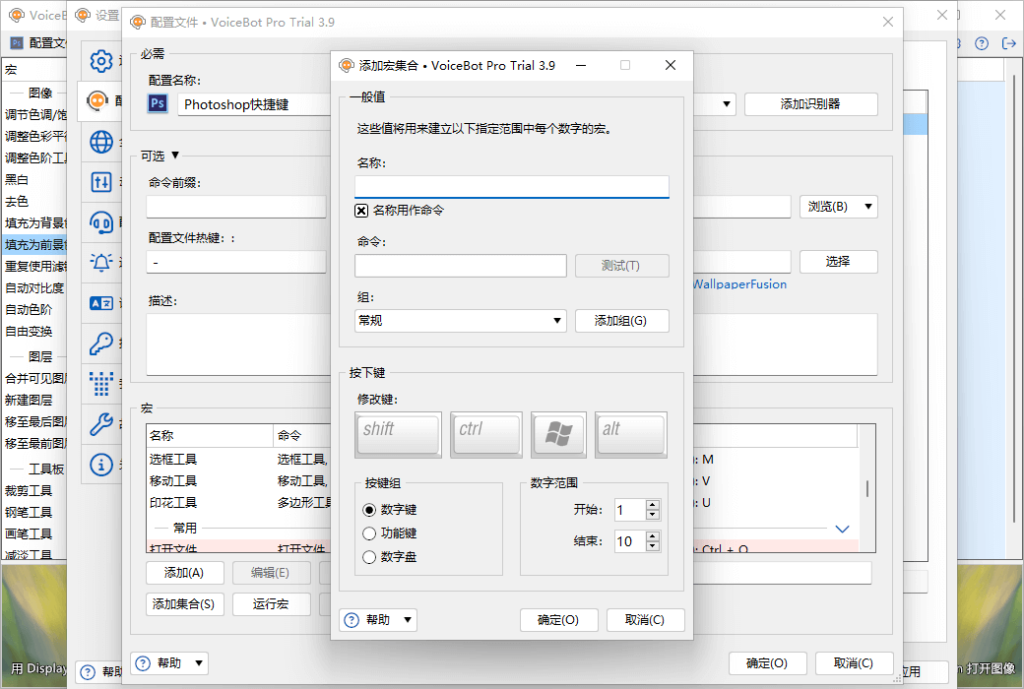Click the Photoshop Ps profile icon
1024x689 pixels.
click(x=157, y=103)
